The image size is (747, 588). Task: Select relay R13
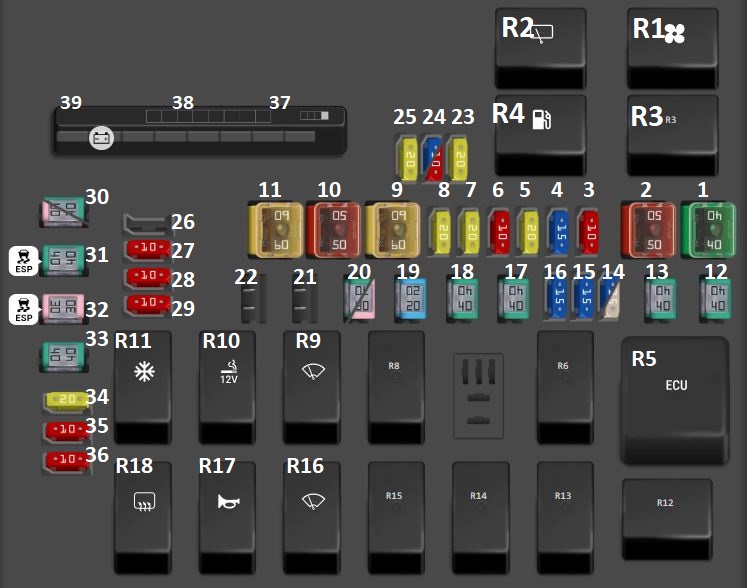click(x=565, y=517)
